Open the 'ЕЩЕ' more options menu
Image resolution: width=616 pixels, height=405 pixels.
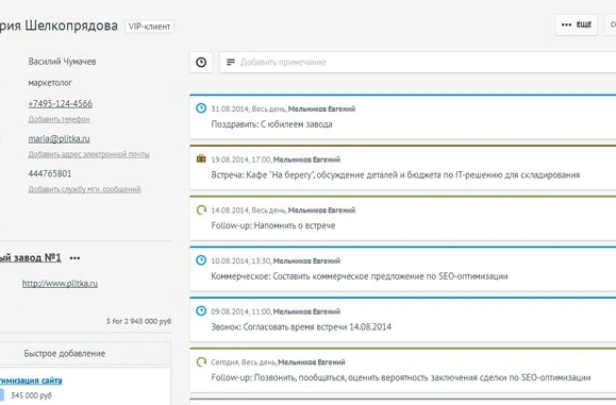coord(577,25)
